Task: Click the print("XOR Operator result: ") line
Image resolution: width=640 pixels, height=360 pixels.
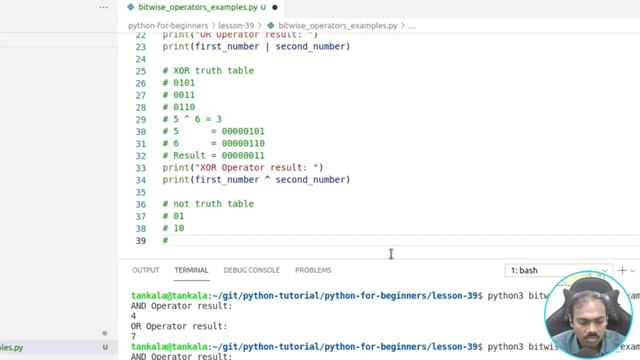Action: (243, 168)
